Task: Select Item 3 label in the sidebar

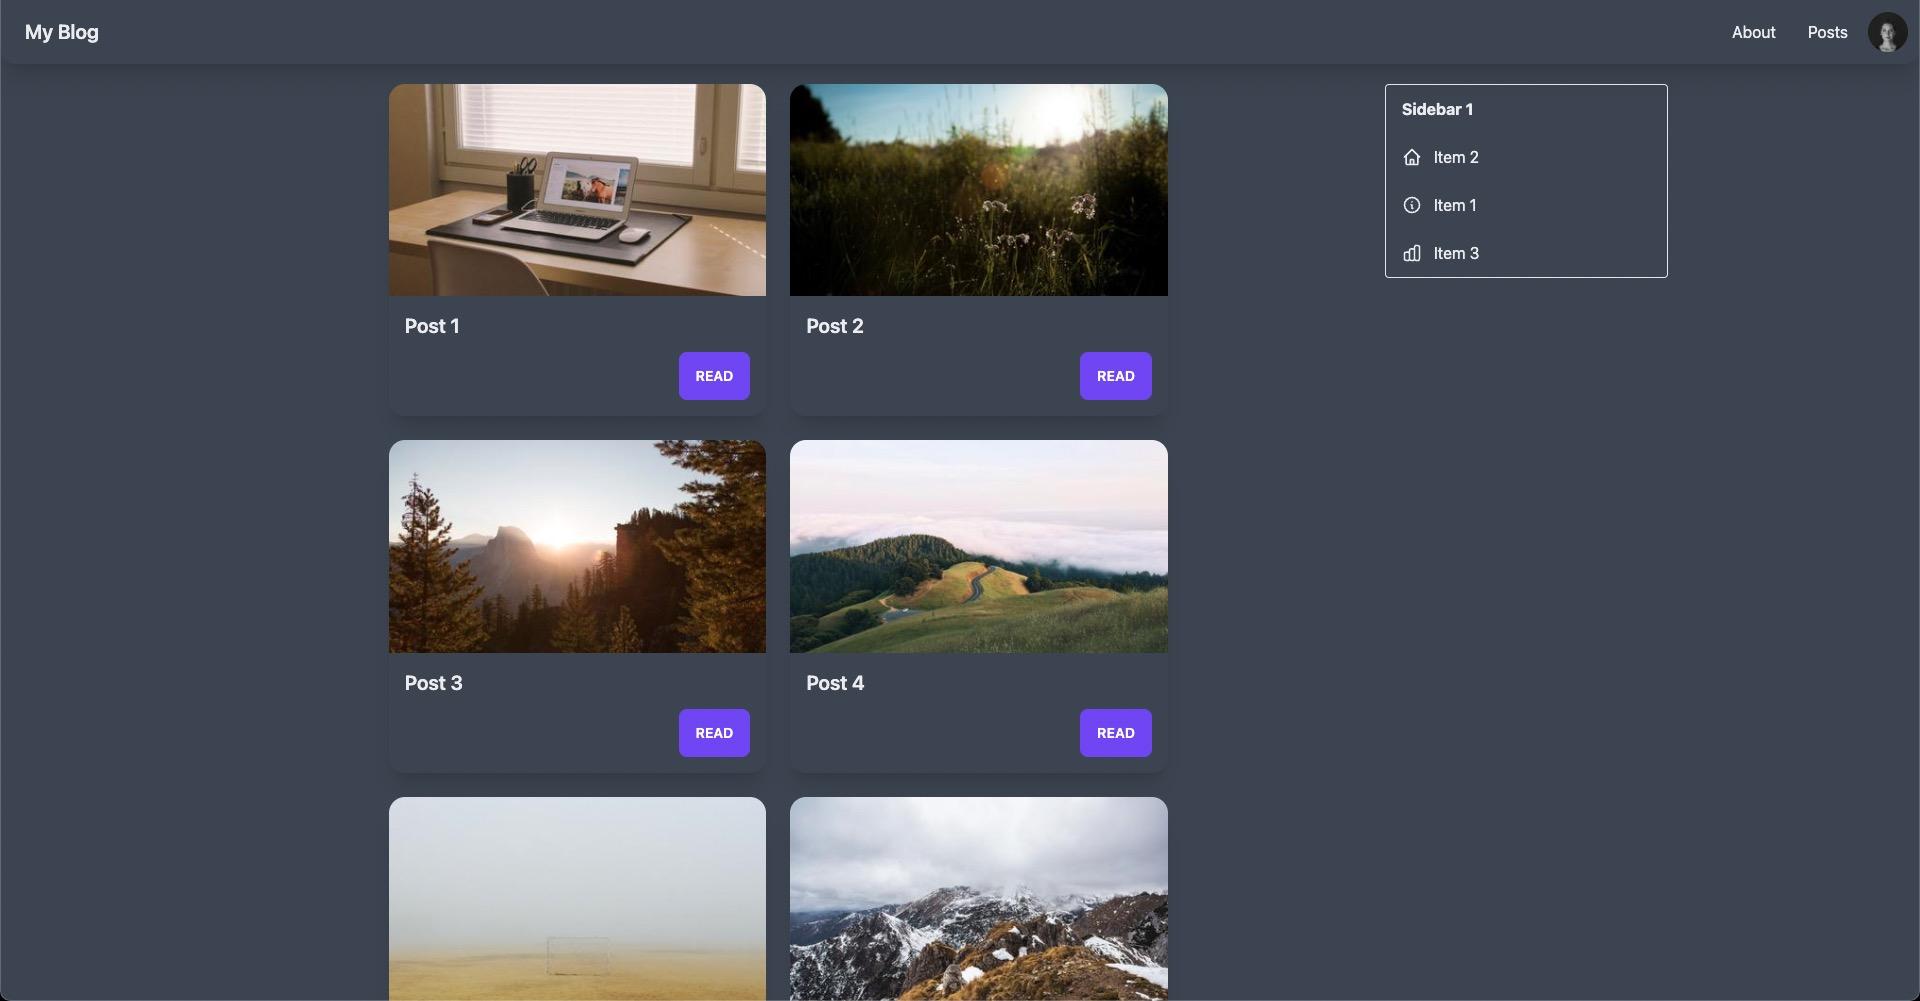Action: (x=1455, y=253)
